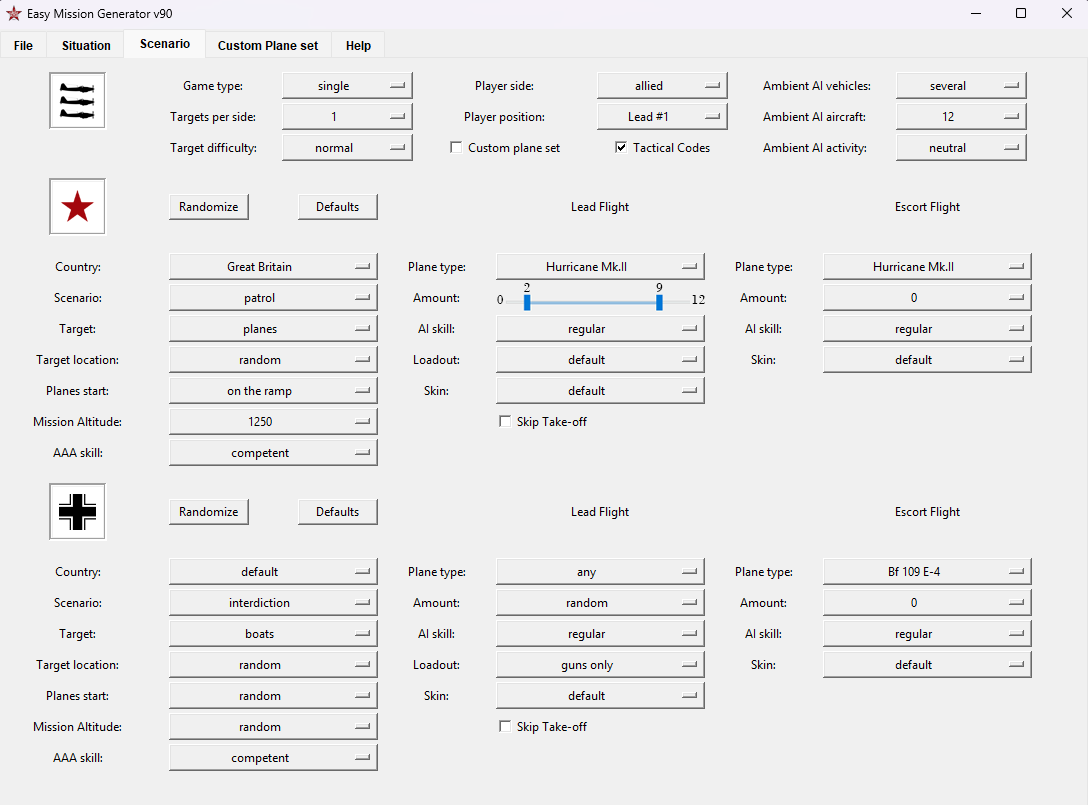The image size is (1088, 805).
Task: Open Player position dropdown Lead #1
Action: [x=662, y=117]
